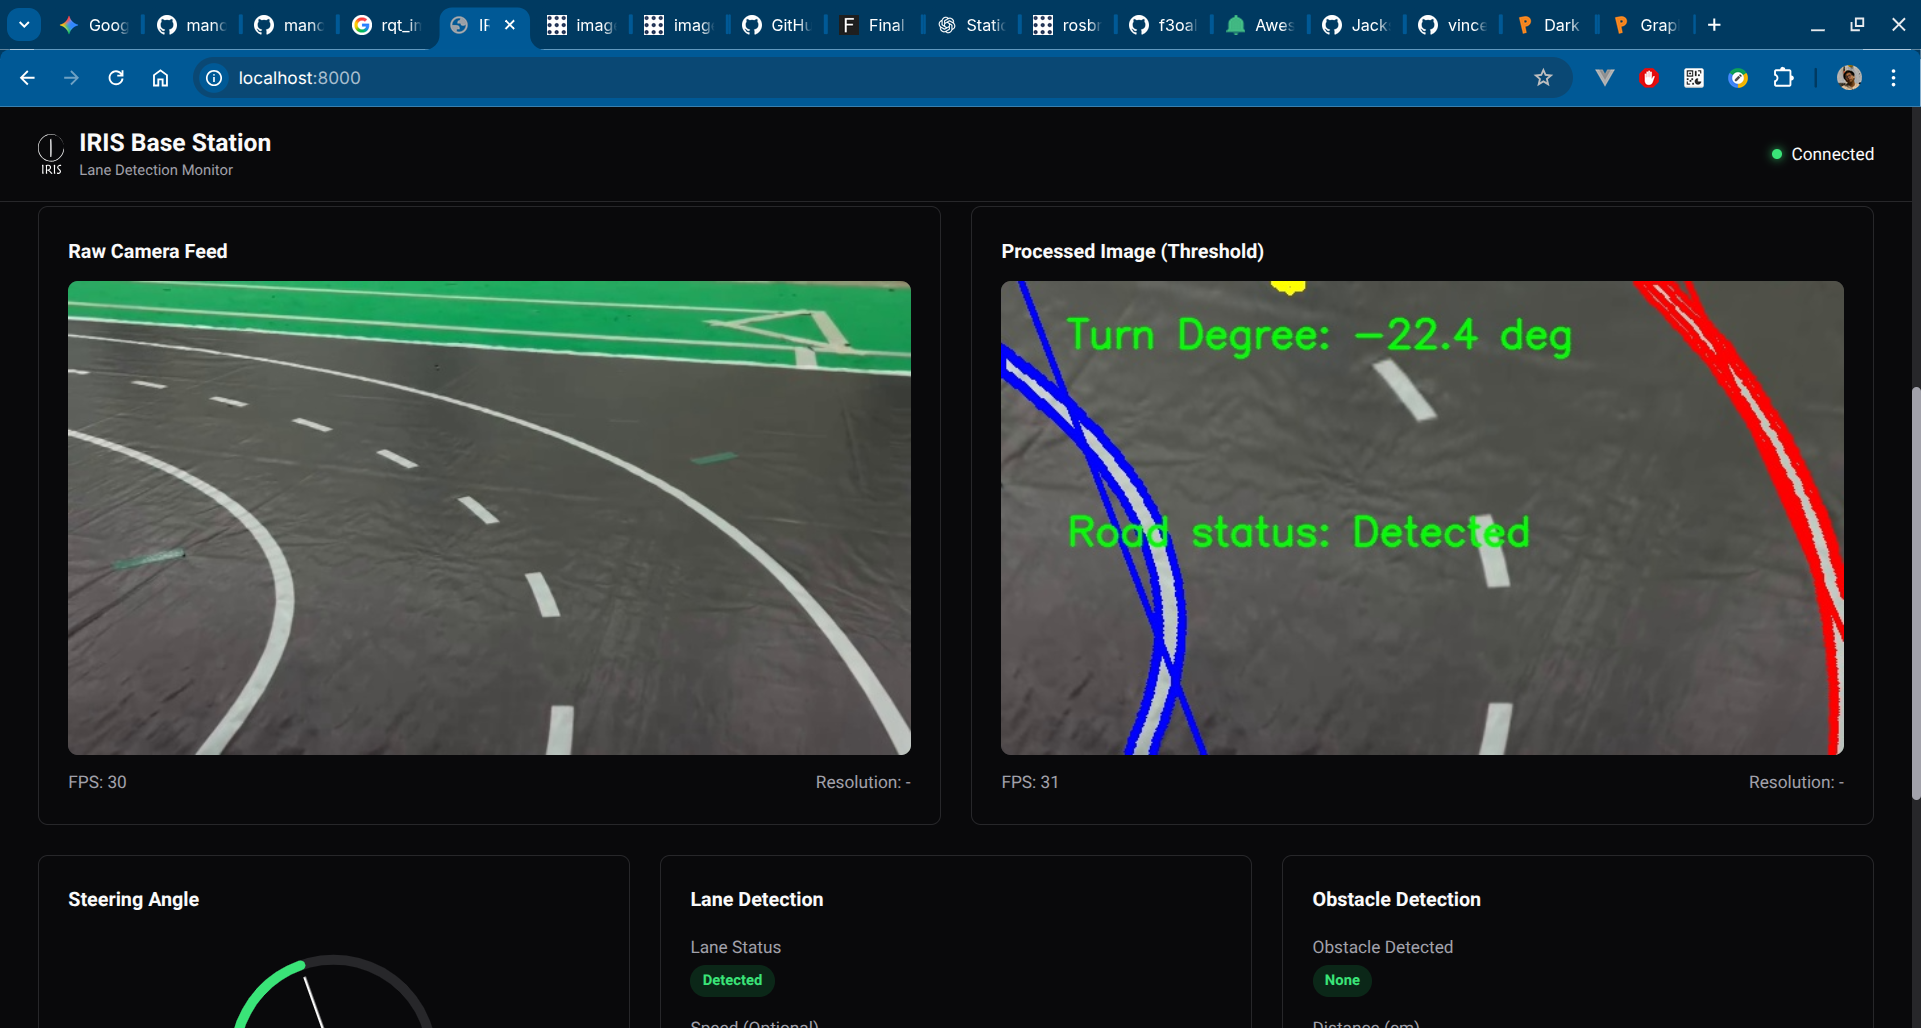
Task: Open the Dark tab
Action: click(x=1548, y=25)
